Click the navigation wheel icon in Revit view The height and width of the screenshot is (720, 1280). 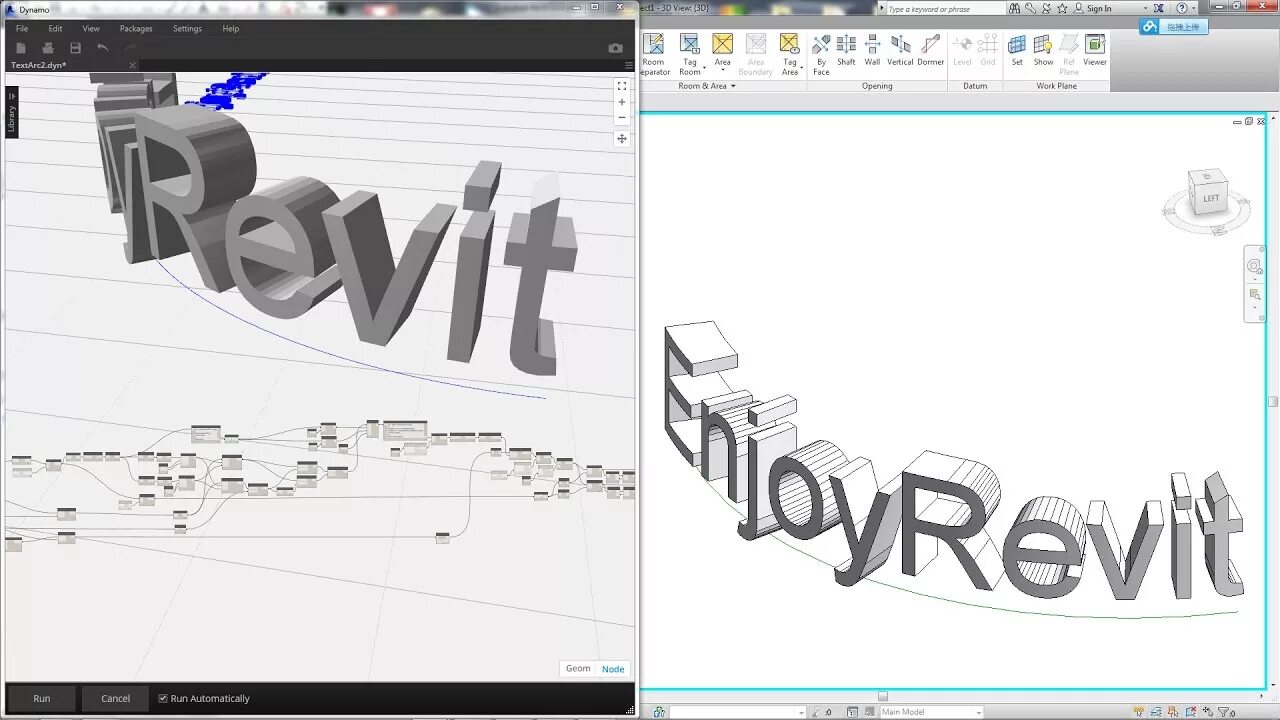(1255, 266)
